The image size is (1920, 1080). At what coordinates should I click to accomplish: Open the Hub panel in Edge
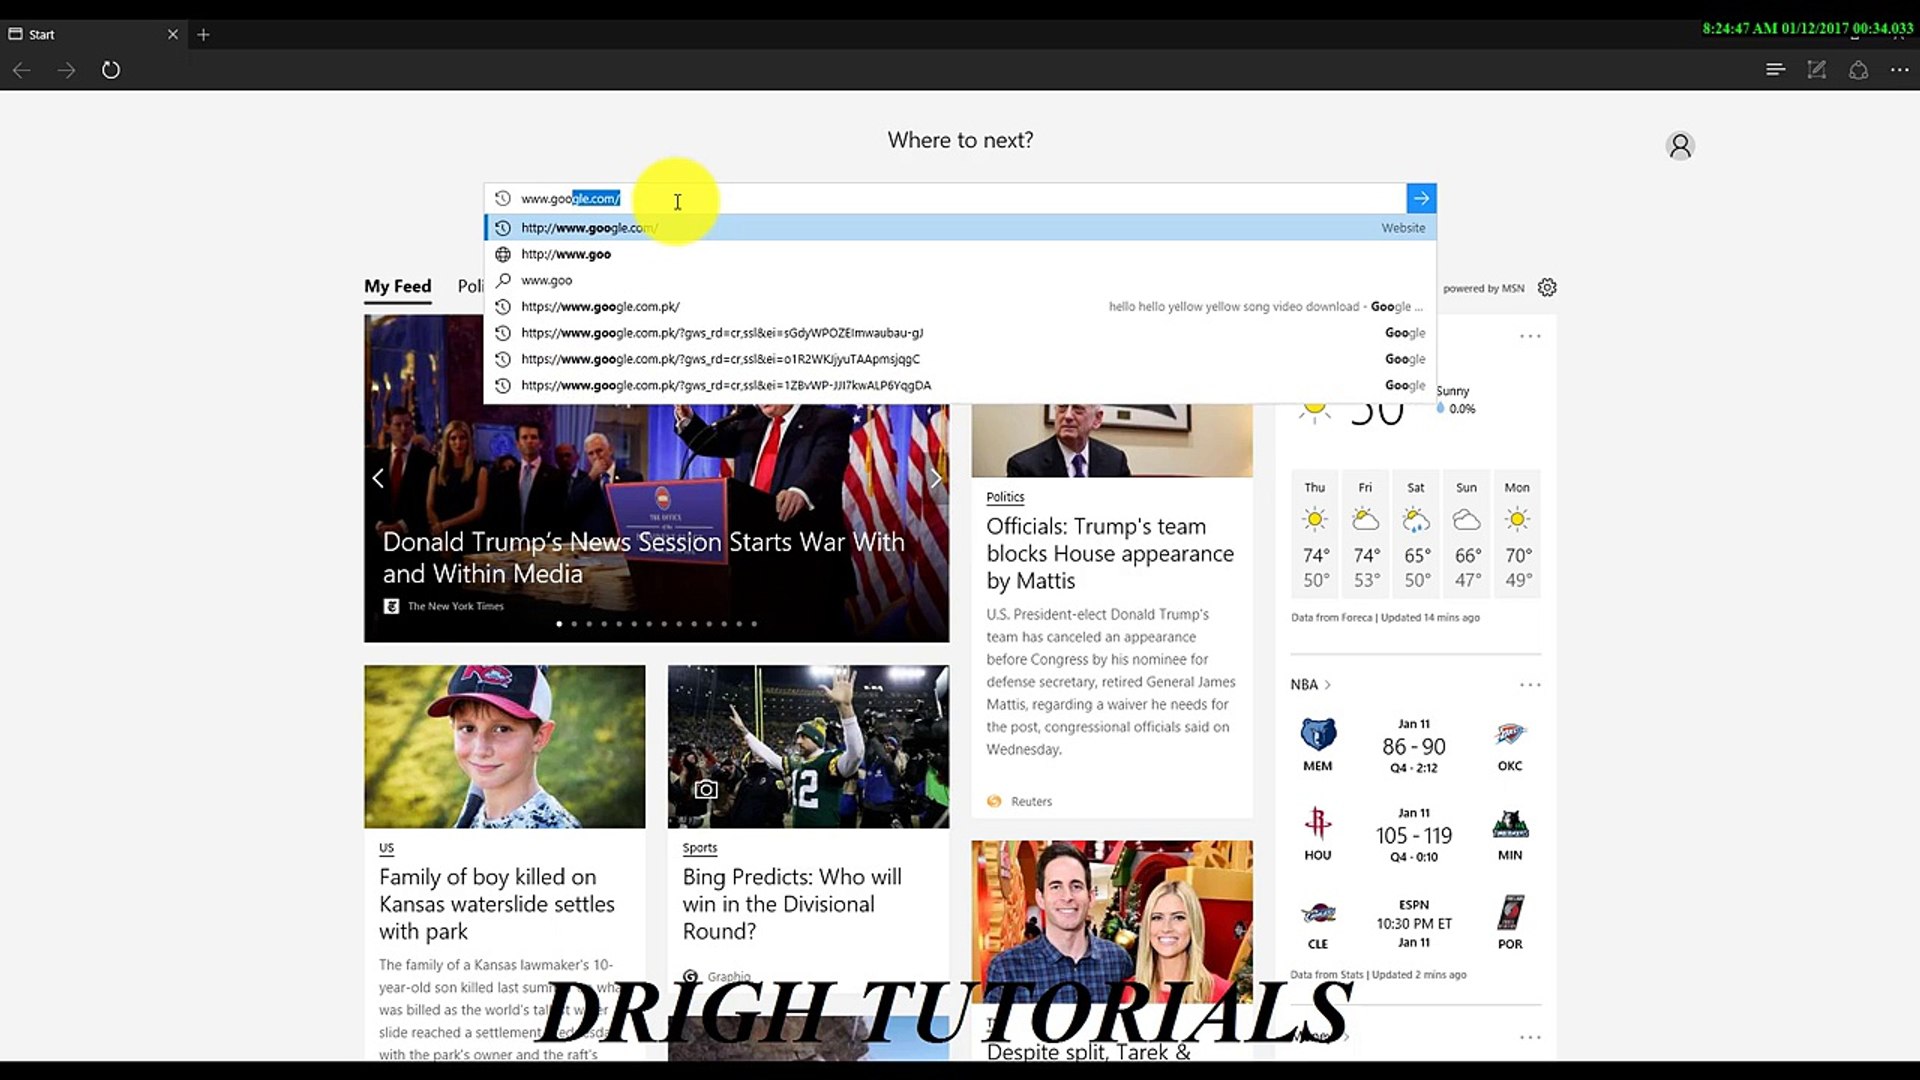pos(1775,70)
